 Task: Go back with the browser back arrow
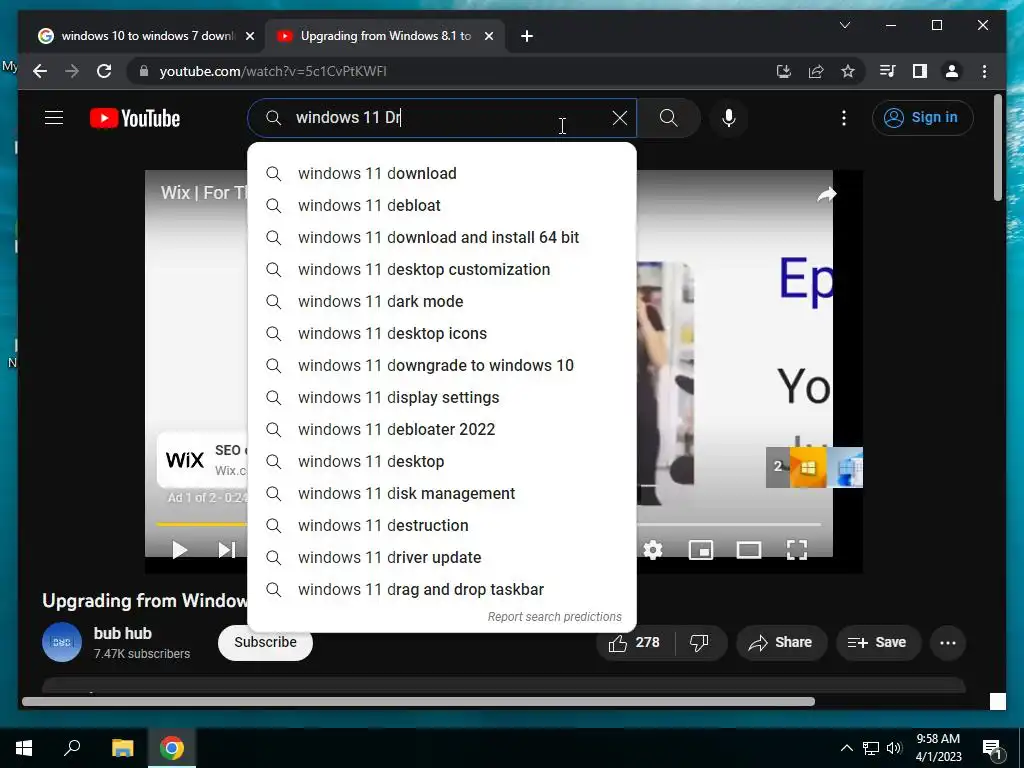[x=40, y=71]
